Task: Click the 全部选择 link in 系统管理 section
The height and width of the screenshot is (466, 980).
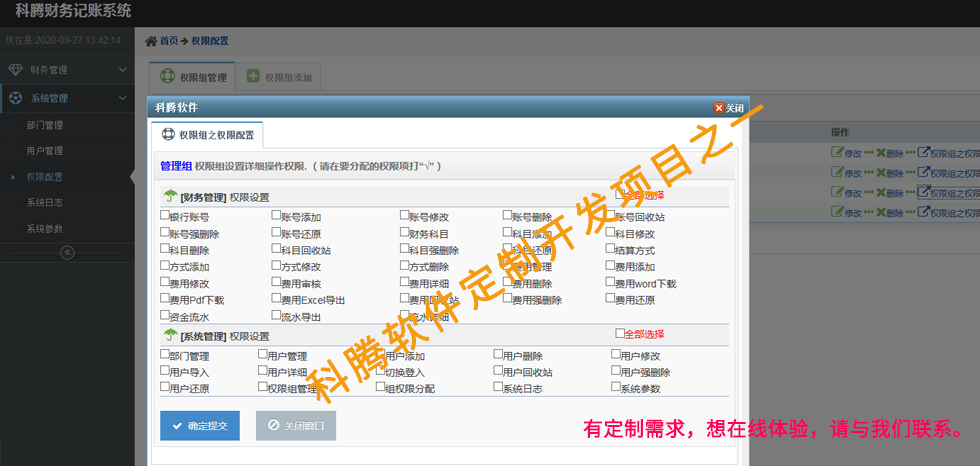Action: click(644, 334)
